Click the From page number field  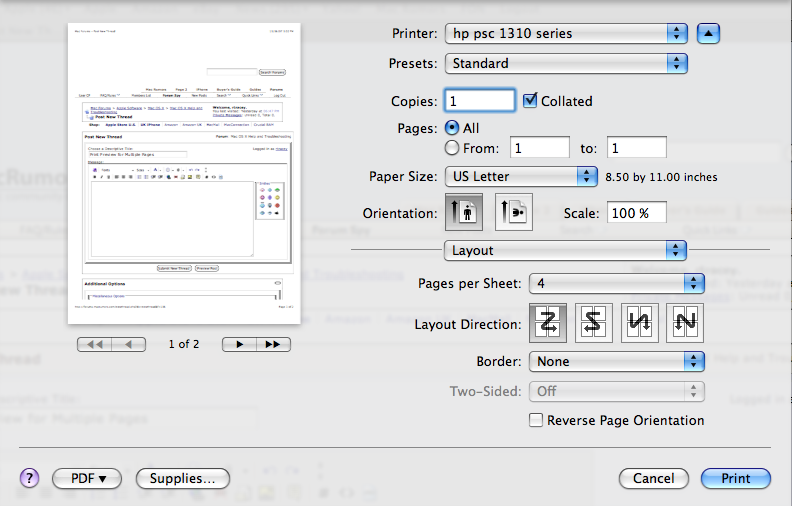539,148
